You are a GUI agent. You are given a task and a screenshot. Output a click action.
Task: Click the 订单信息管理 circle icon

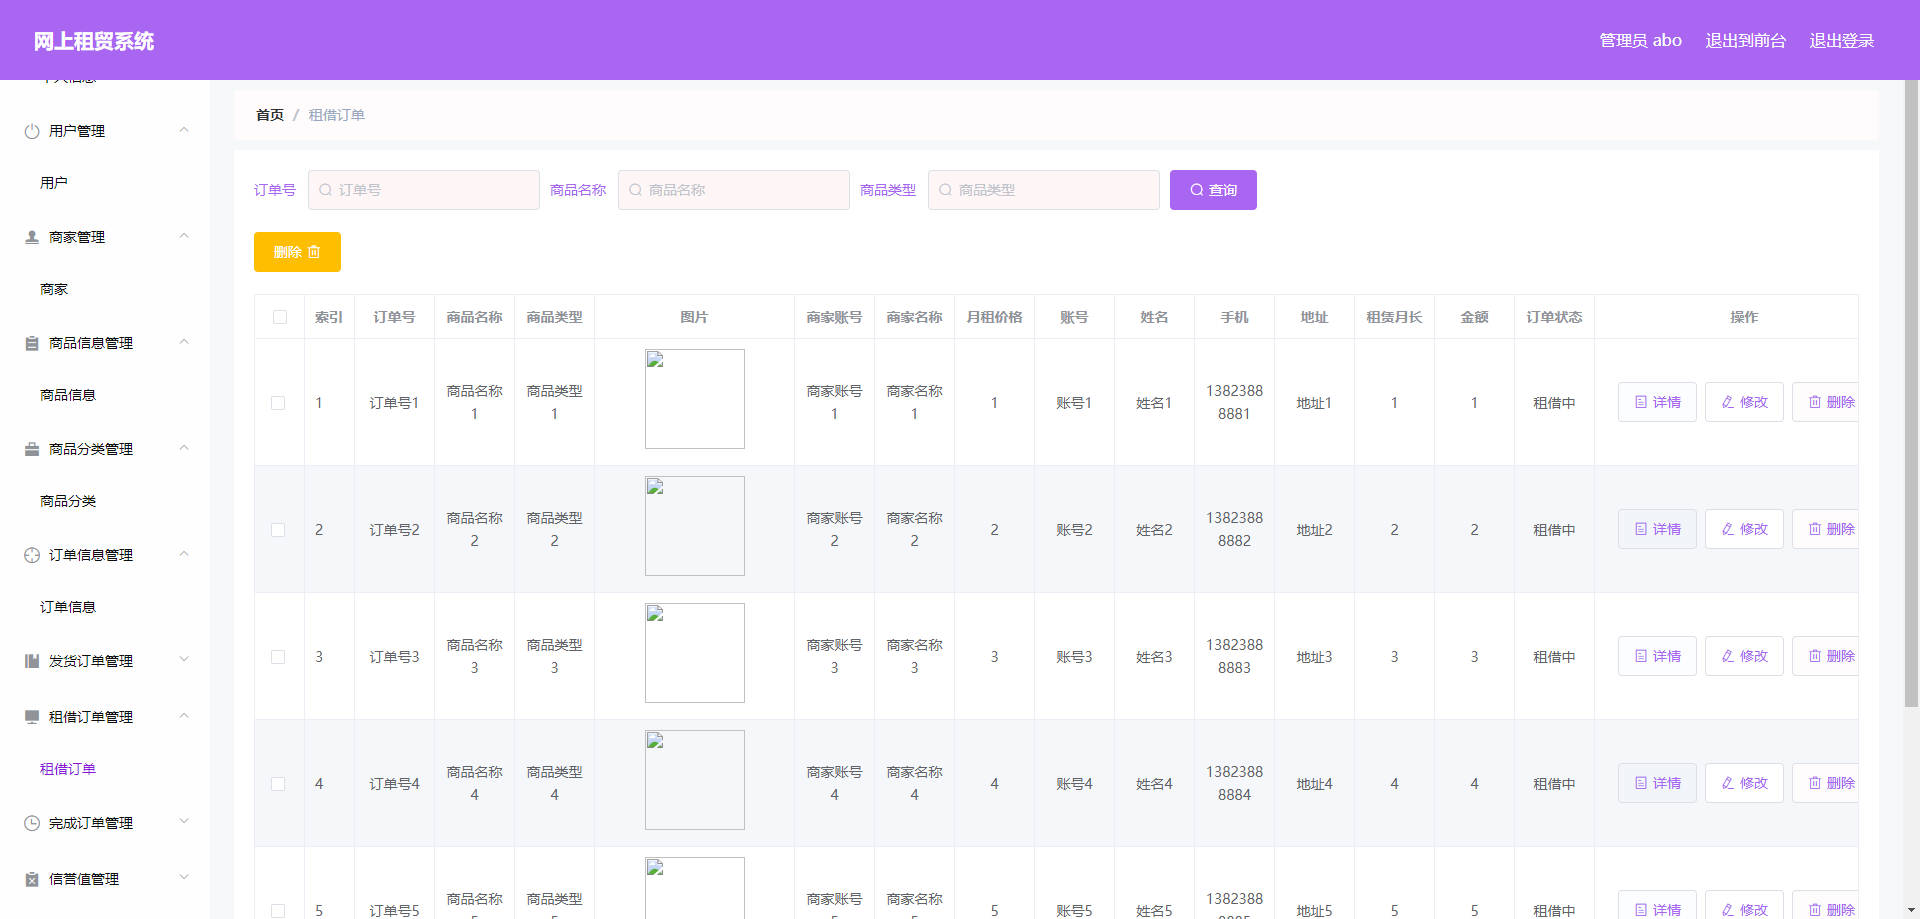pos(32,555)
